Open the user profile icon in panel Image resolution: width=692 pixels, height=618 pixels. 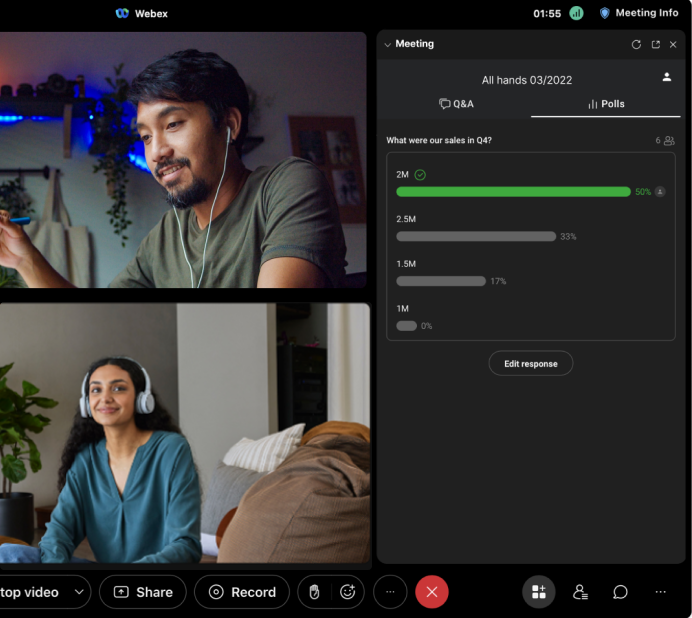coord(667,77)
